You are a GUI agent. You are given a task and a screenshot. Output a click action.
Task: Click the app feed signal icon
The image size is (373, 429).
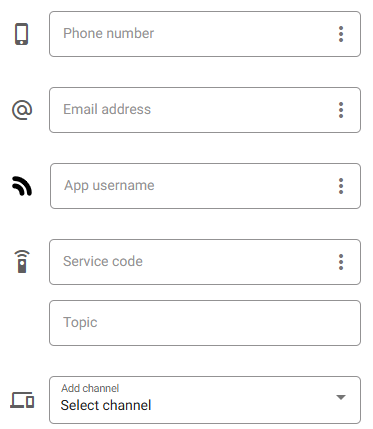point(22,186)
